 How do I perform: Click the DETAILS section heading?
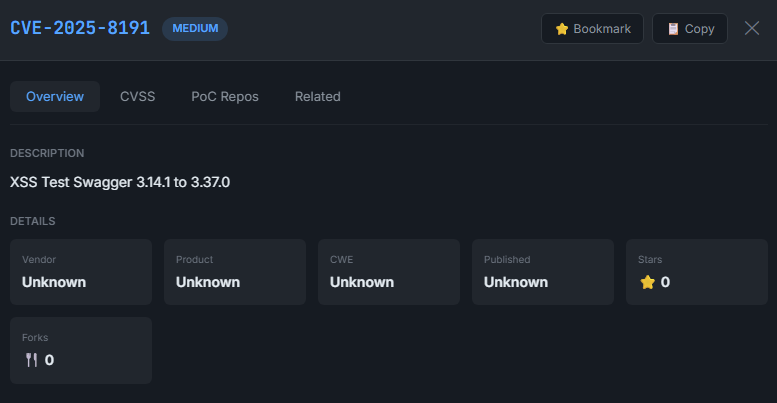pos(33,221)
